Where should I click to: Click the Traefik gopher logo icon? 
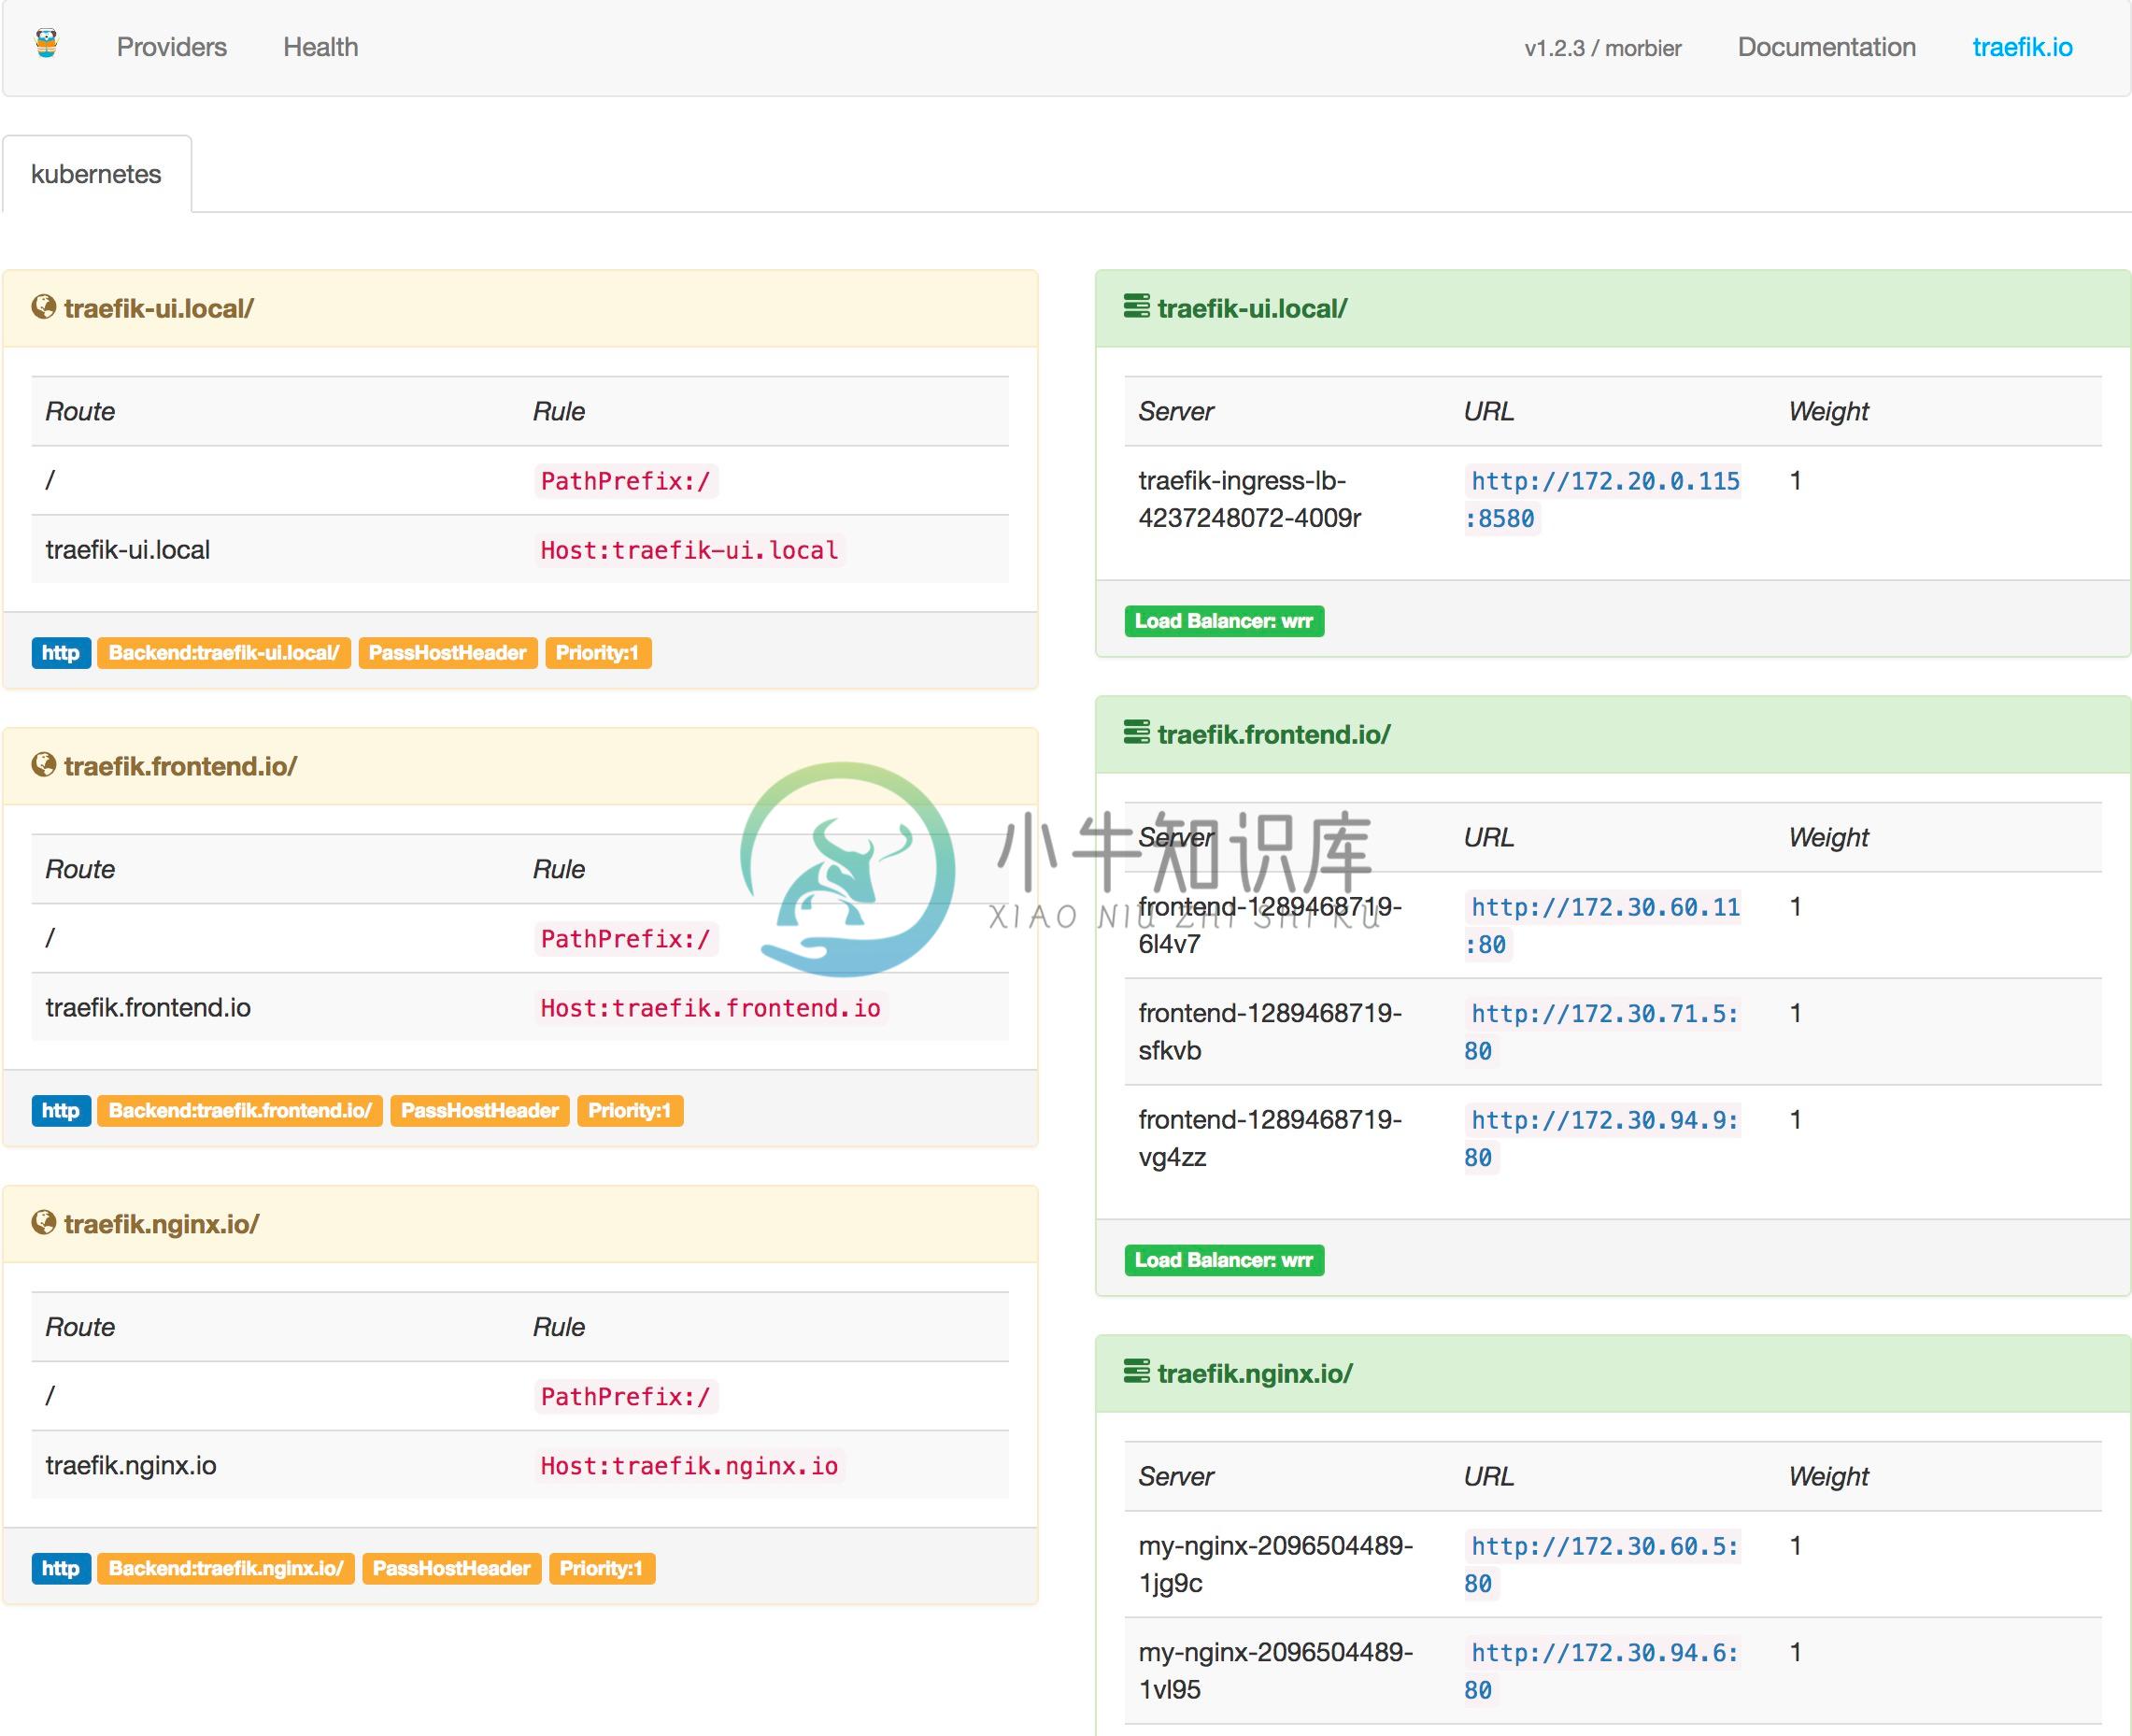46,44
